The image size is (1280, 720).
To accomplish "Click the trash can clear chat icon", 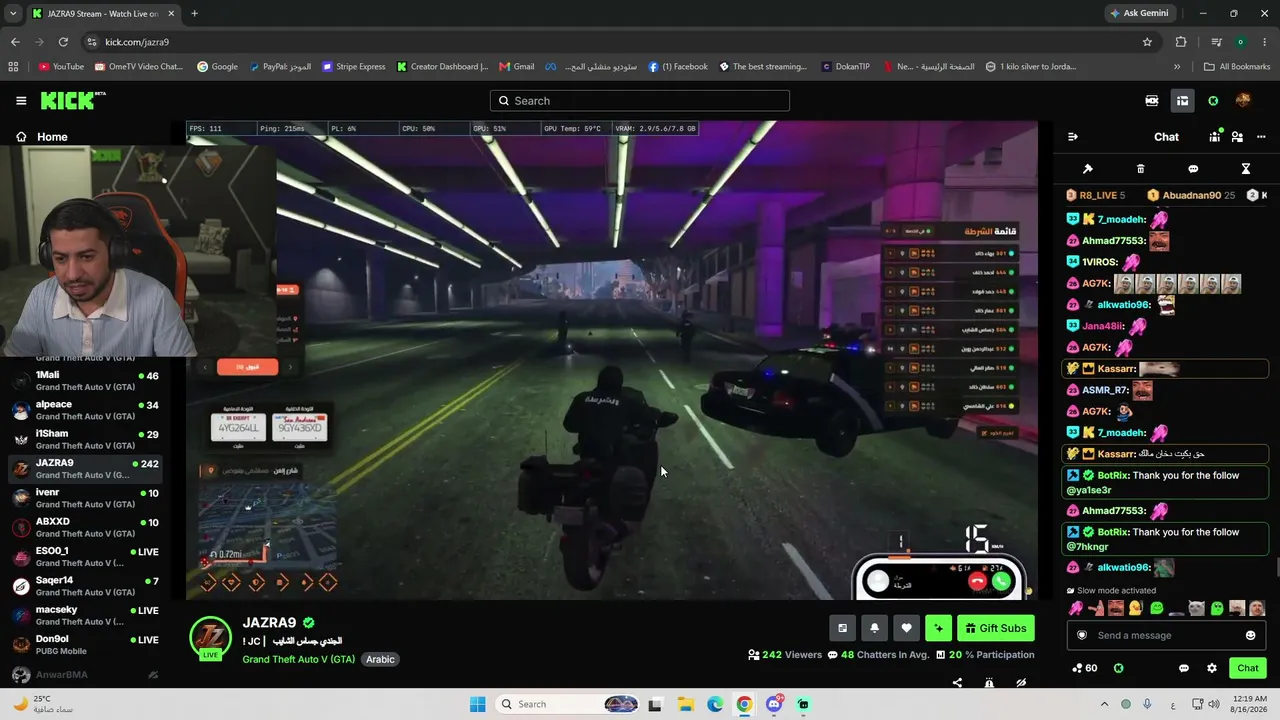I will [x=1140, y=169].
